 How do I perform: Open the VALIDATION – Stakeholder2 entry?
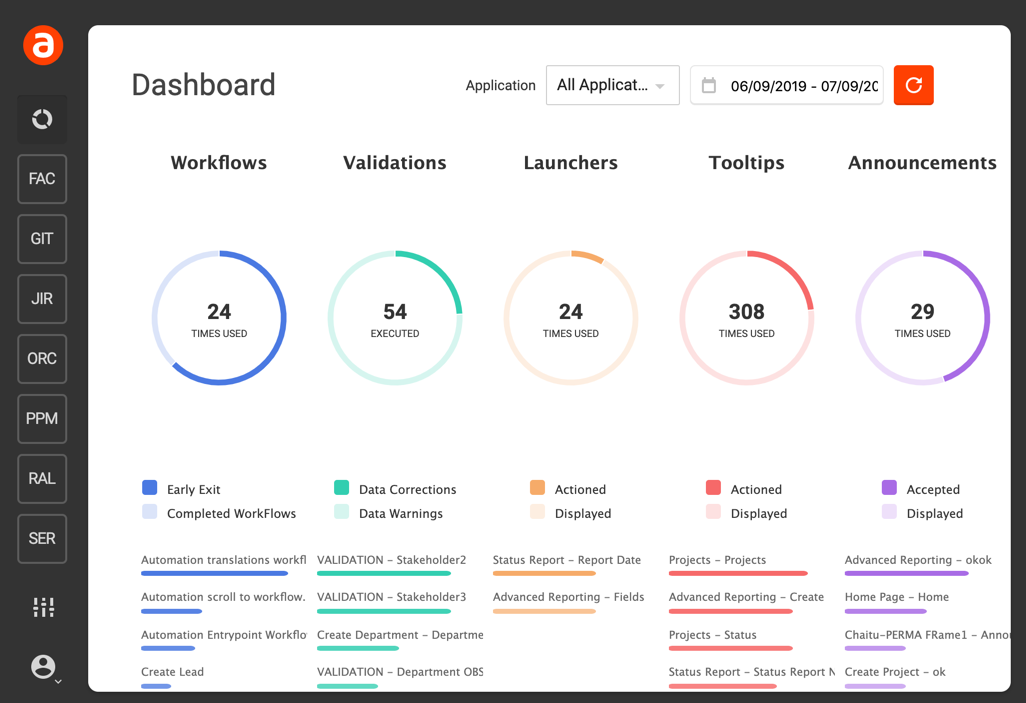pyautogui.click(x=391, y=560)
